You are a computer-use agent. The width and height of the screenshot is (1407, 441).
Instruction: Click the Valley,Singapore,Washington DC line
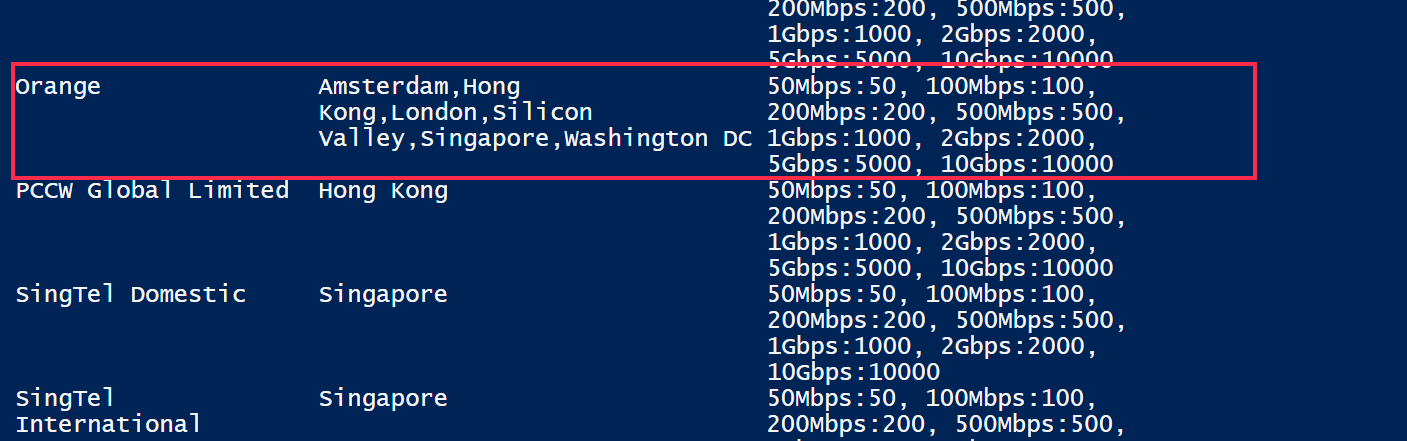click(535, 138)
